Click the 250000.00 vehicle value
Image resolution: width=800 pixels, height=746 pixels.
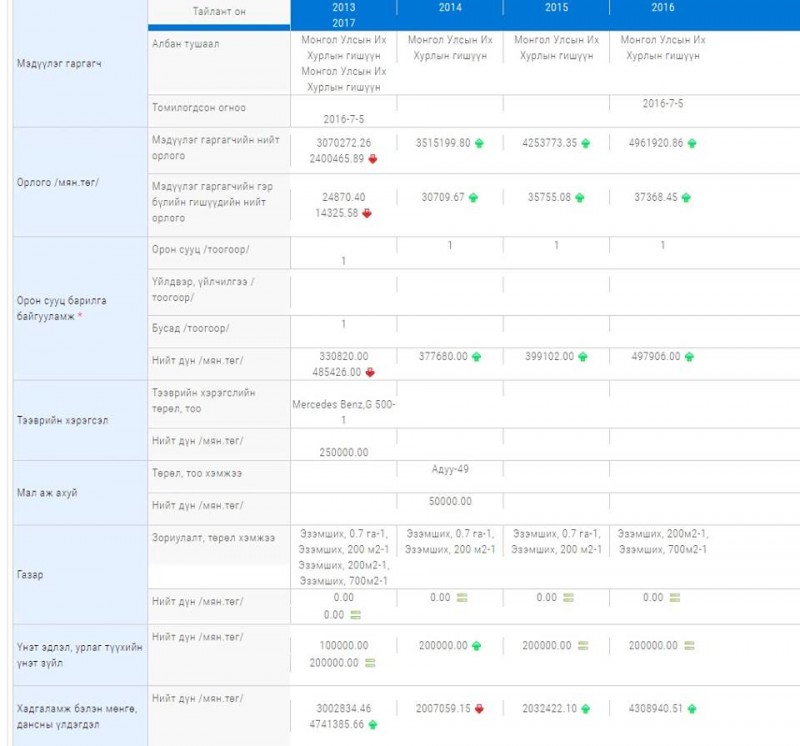pyautogui.click(x=343, y=453)
